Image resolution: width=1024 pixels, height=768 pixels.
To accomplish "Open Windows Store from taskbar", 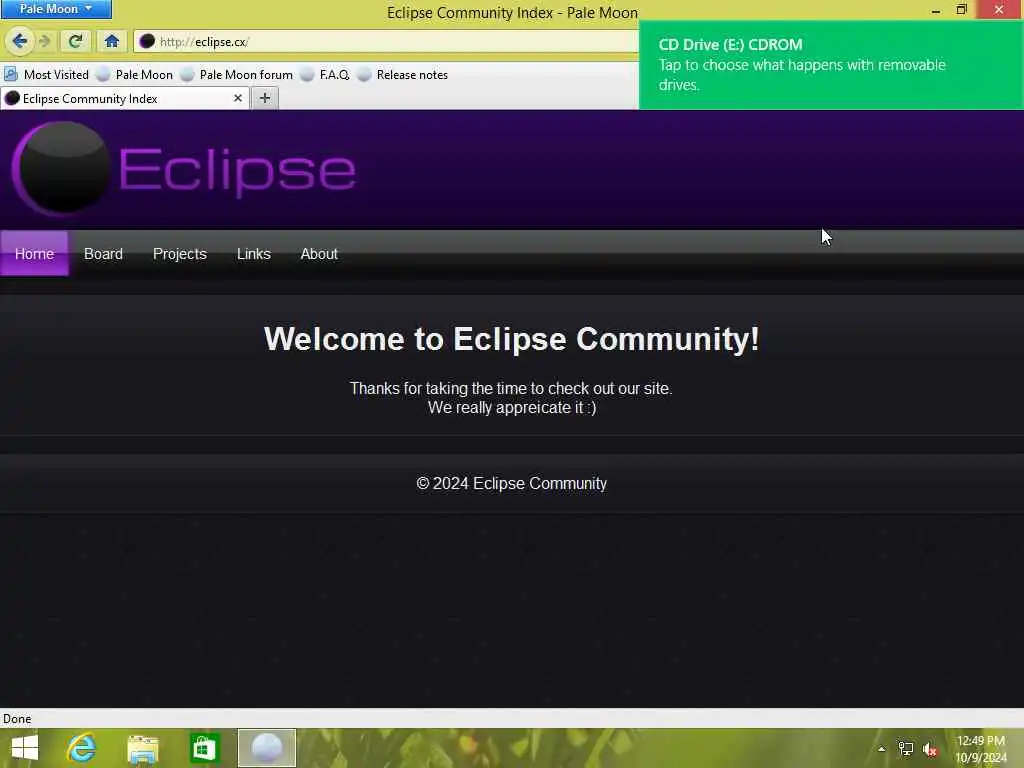I will tap(204, 748).
